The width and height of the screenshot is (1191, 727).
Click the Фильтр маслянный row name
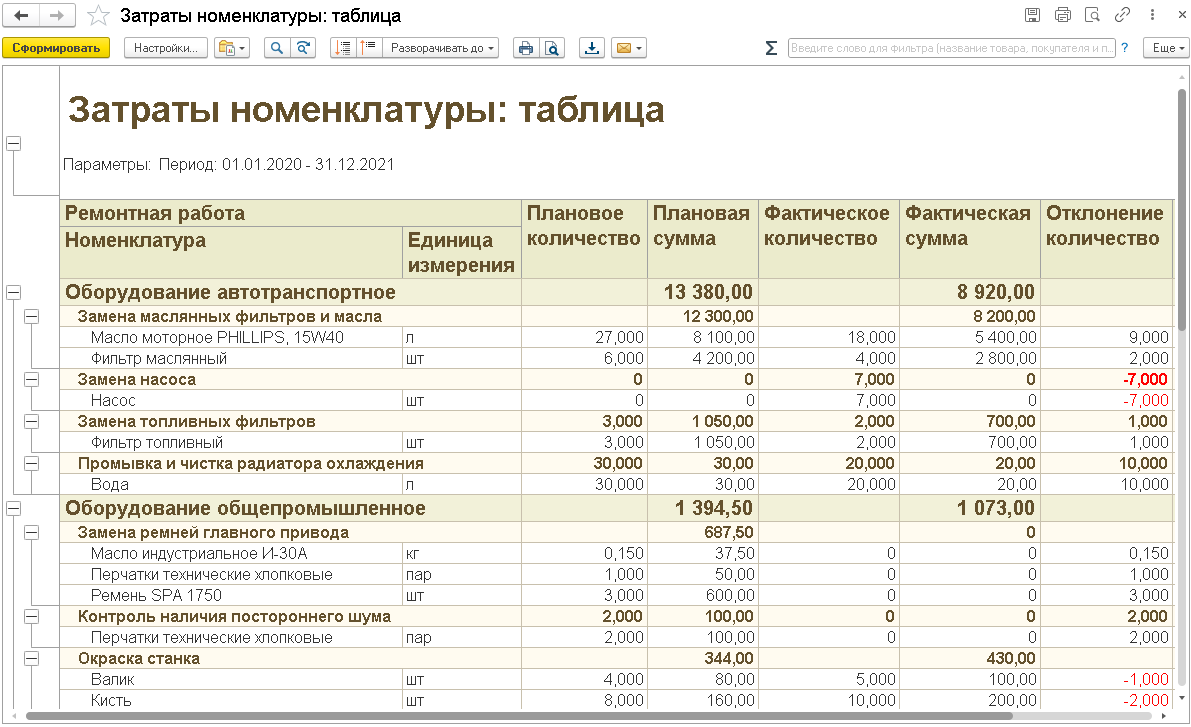pyautogui.click(x=232, y=359)
